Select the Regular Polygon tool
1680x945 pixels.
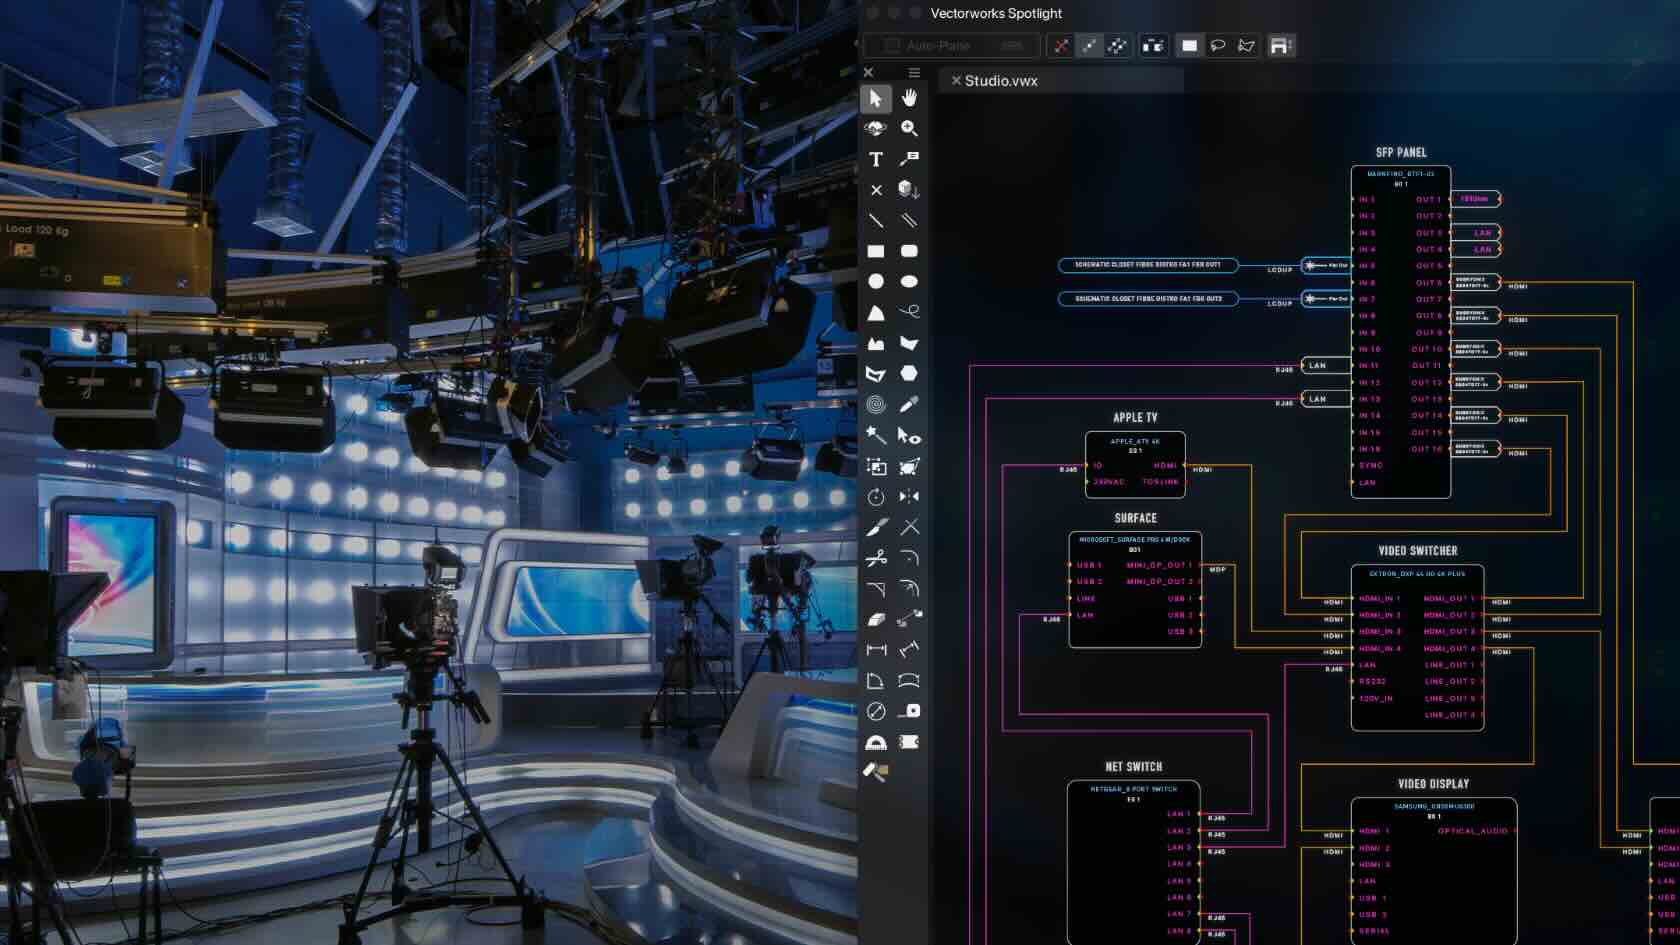(x=910, y=373)
